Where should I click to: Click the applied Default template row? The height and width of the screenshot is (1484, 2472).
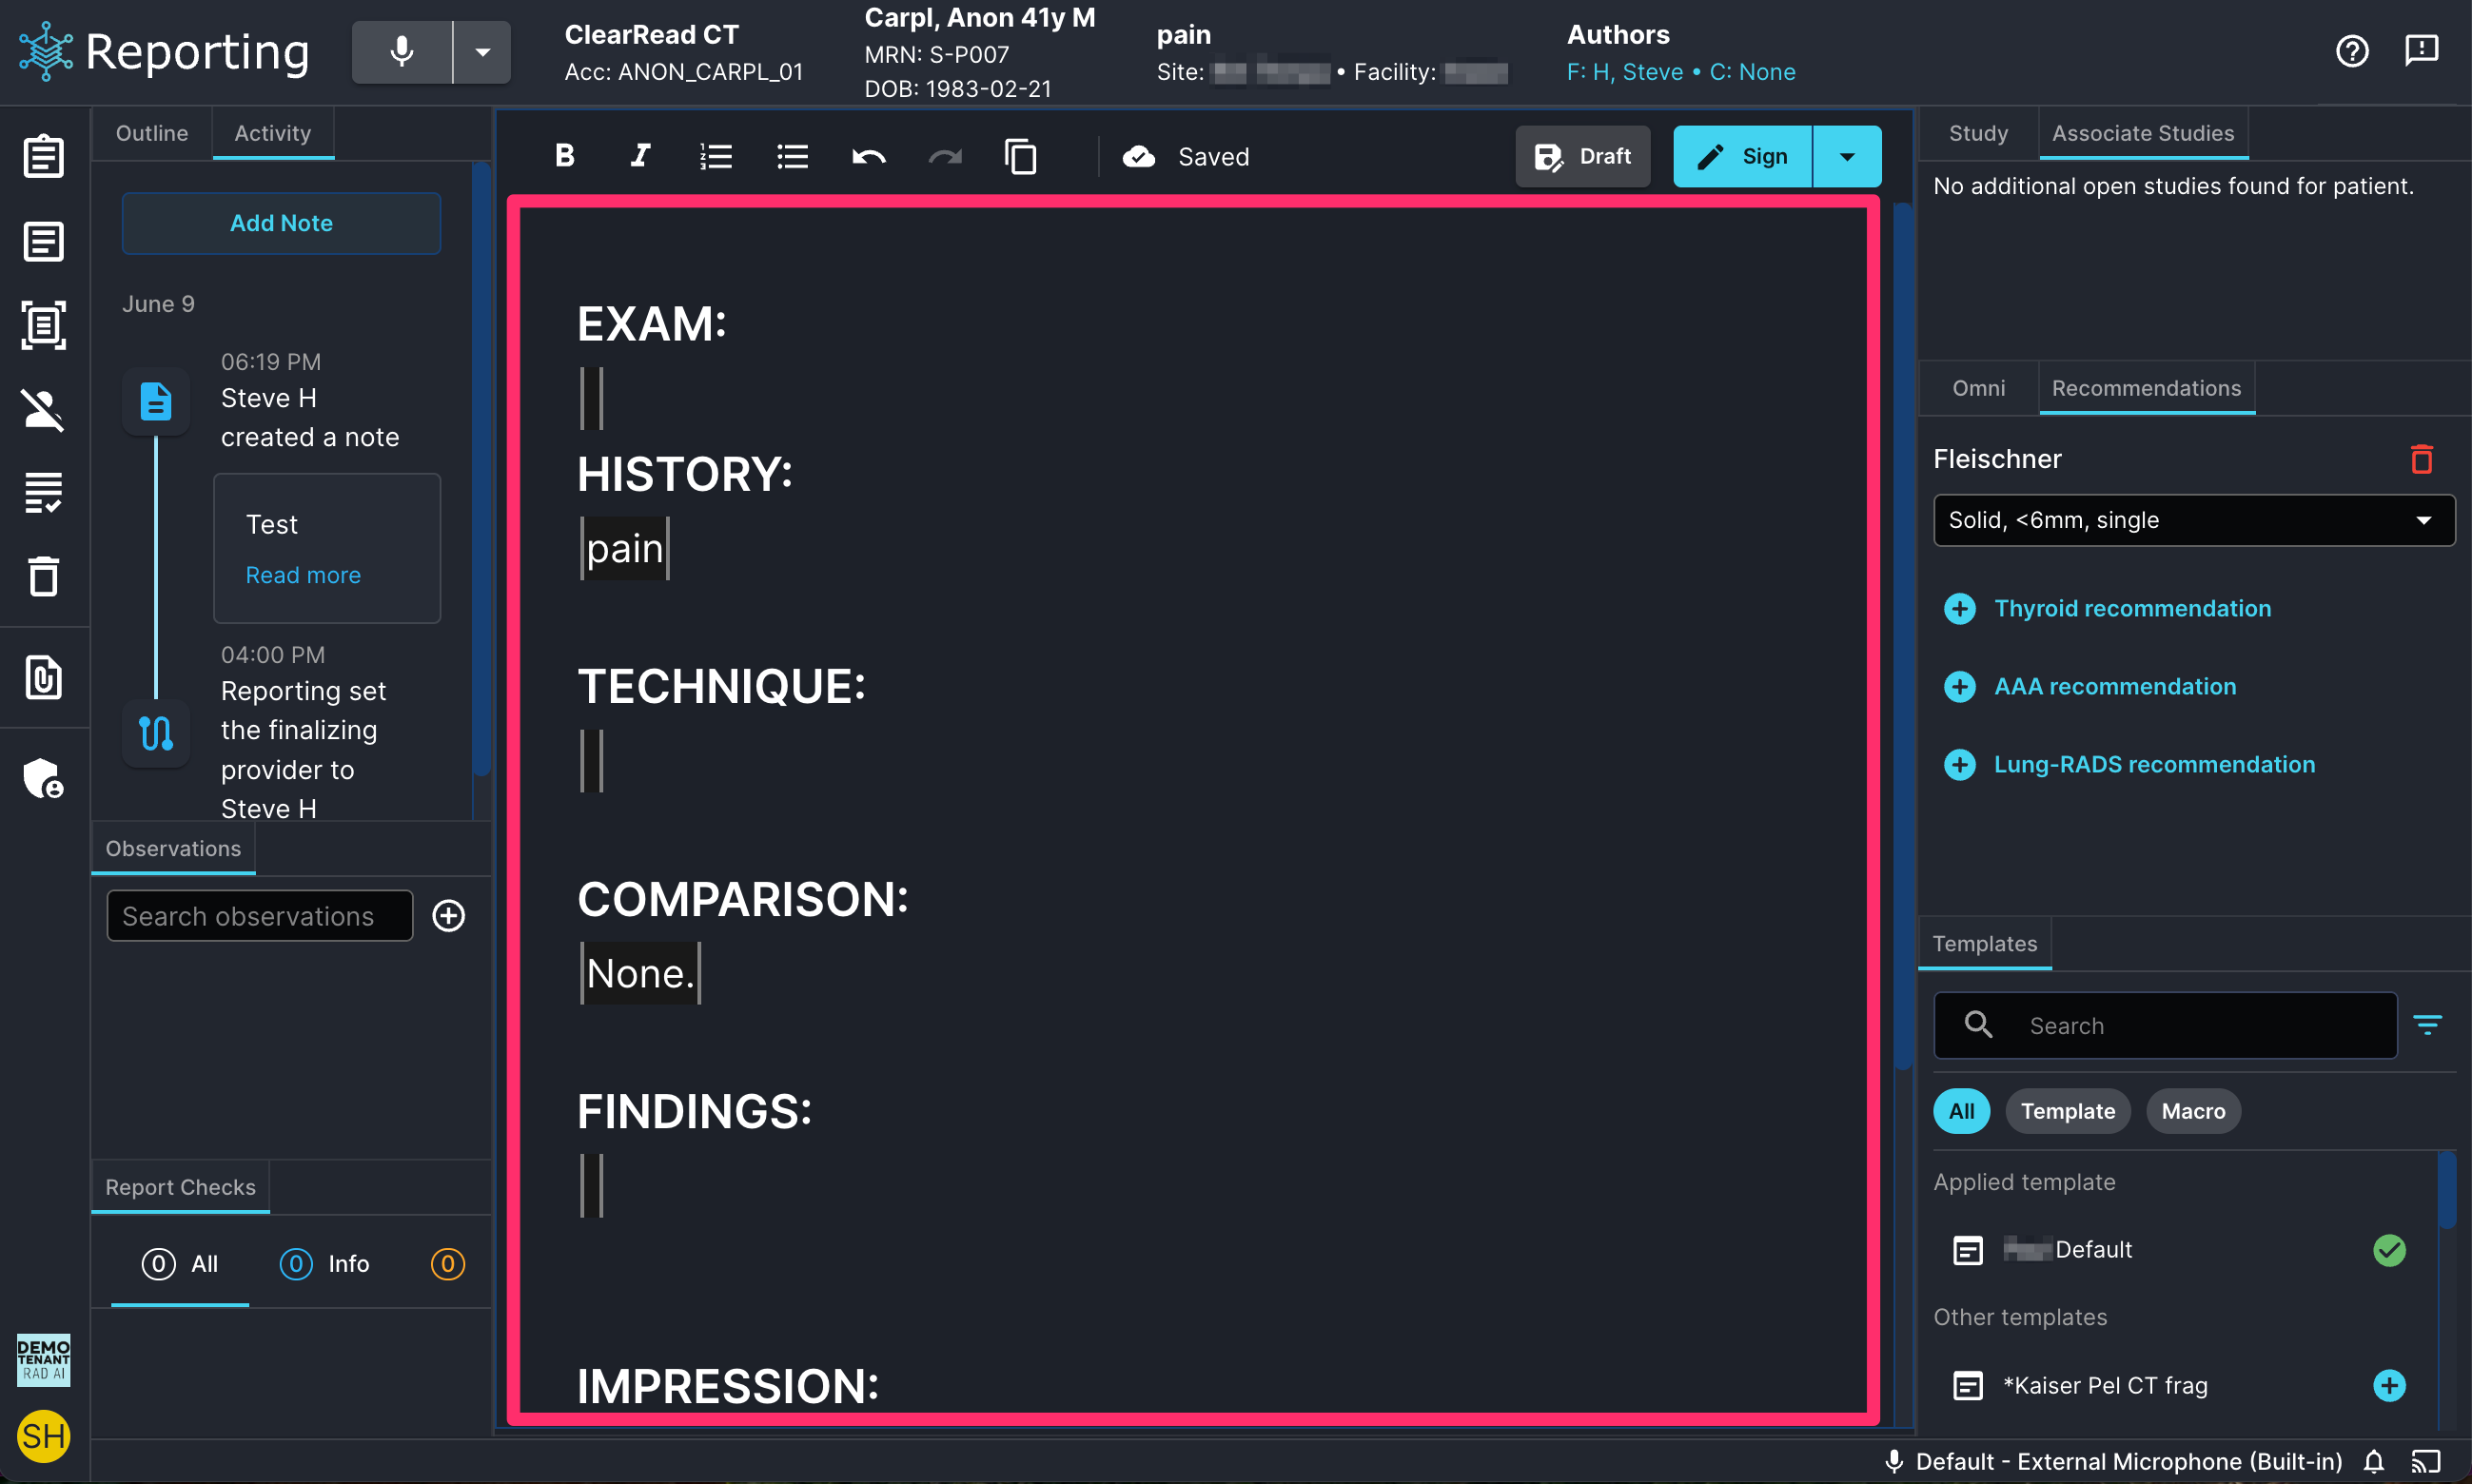2178,1250
